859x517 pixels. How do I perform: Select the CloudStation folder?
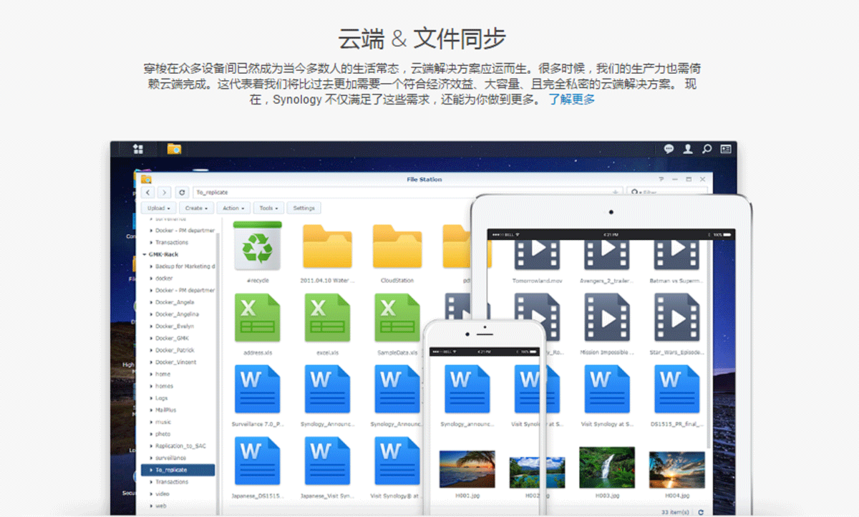[398, 246]
